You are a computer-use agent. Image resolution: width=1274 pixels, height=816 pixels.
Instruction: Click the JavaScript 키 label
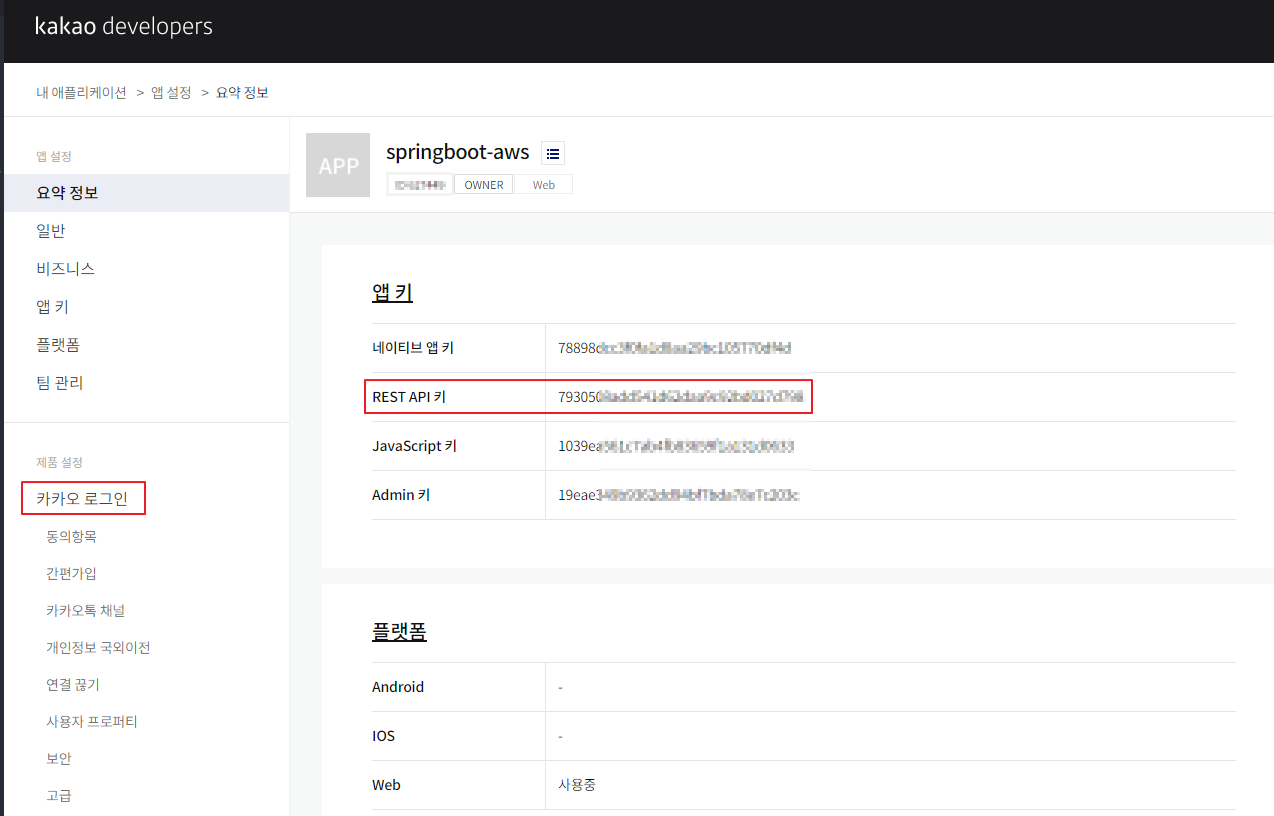(x=414, y=446)
